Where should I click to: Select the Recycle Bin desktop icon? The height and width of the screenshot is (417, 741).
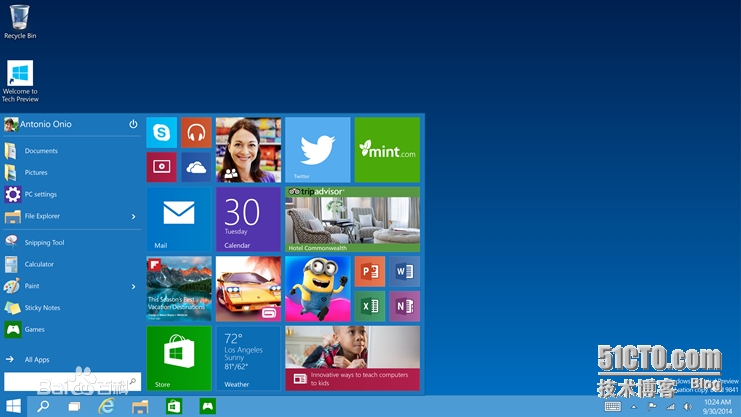[x=20, y=22]
